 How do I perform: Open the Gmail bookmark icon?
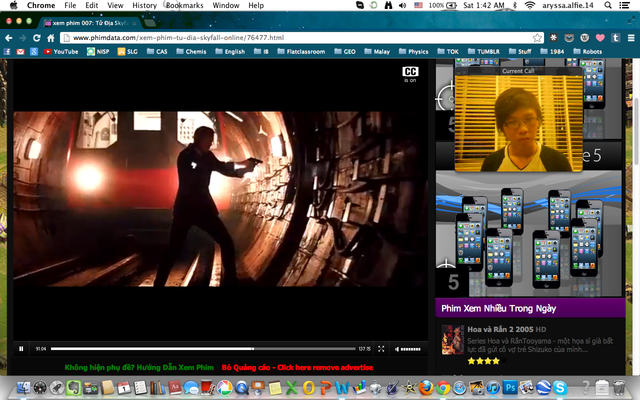pyautogui.click(x=20, y=51)
